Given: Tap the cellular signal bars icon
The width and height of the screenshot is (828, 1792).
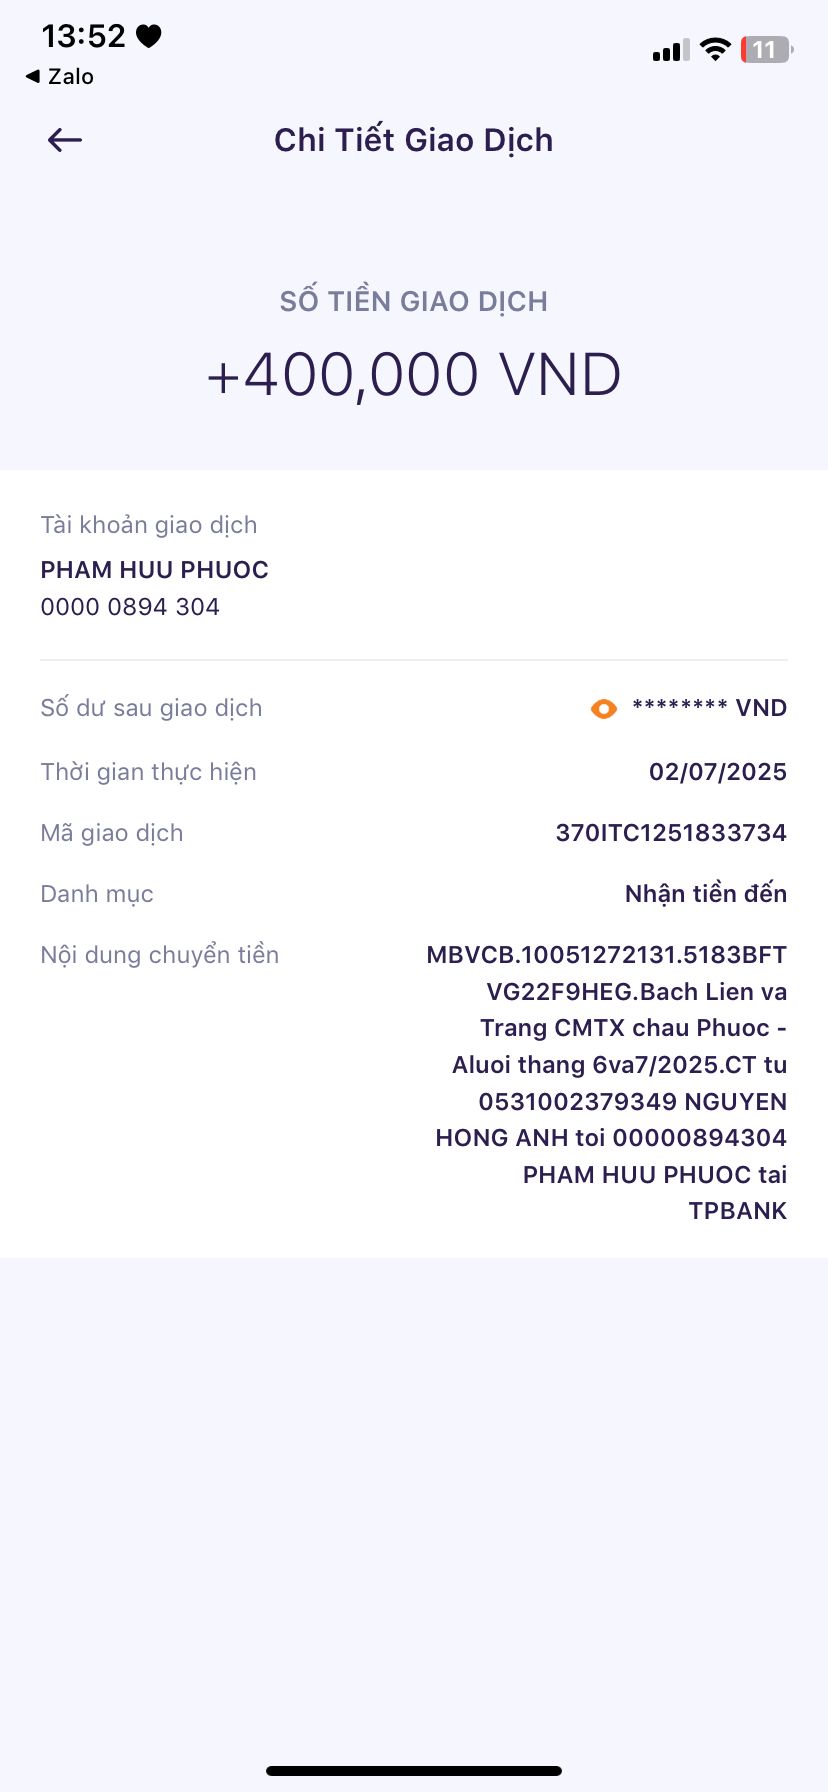Looking at the screenshot, I should (x=670, y=51).
